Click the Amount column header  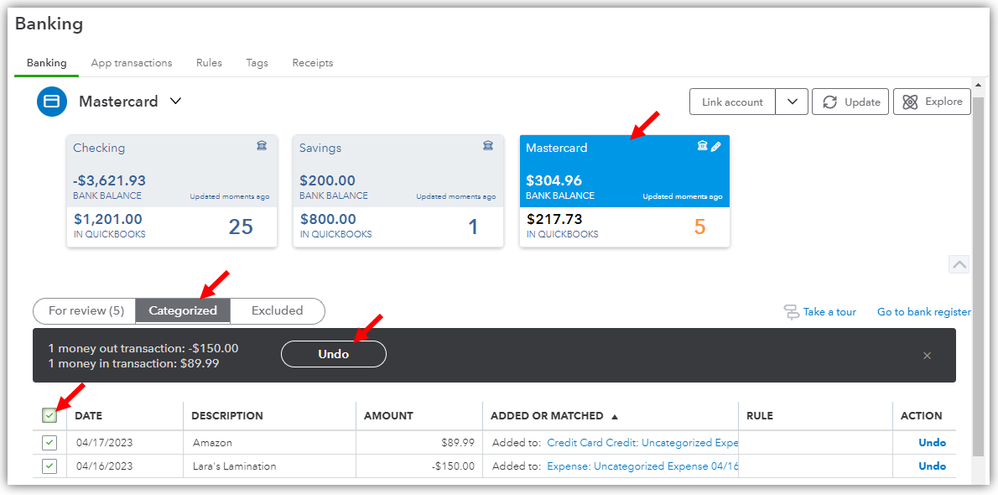click(388, 416)
